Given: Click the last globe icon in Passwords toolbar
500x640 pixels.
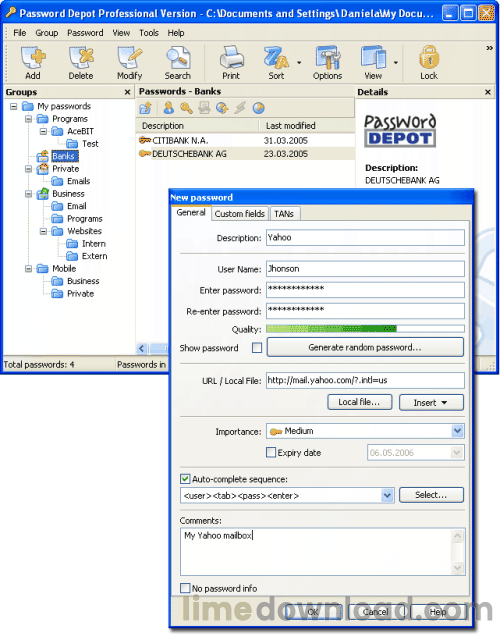Looking at the screenshot, I should coord(258,108).
